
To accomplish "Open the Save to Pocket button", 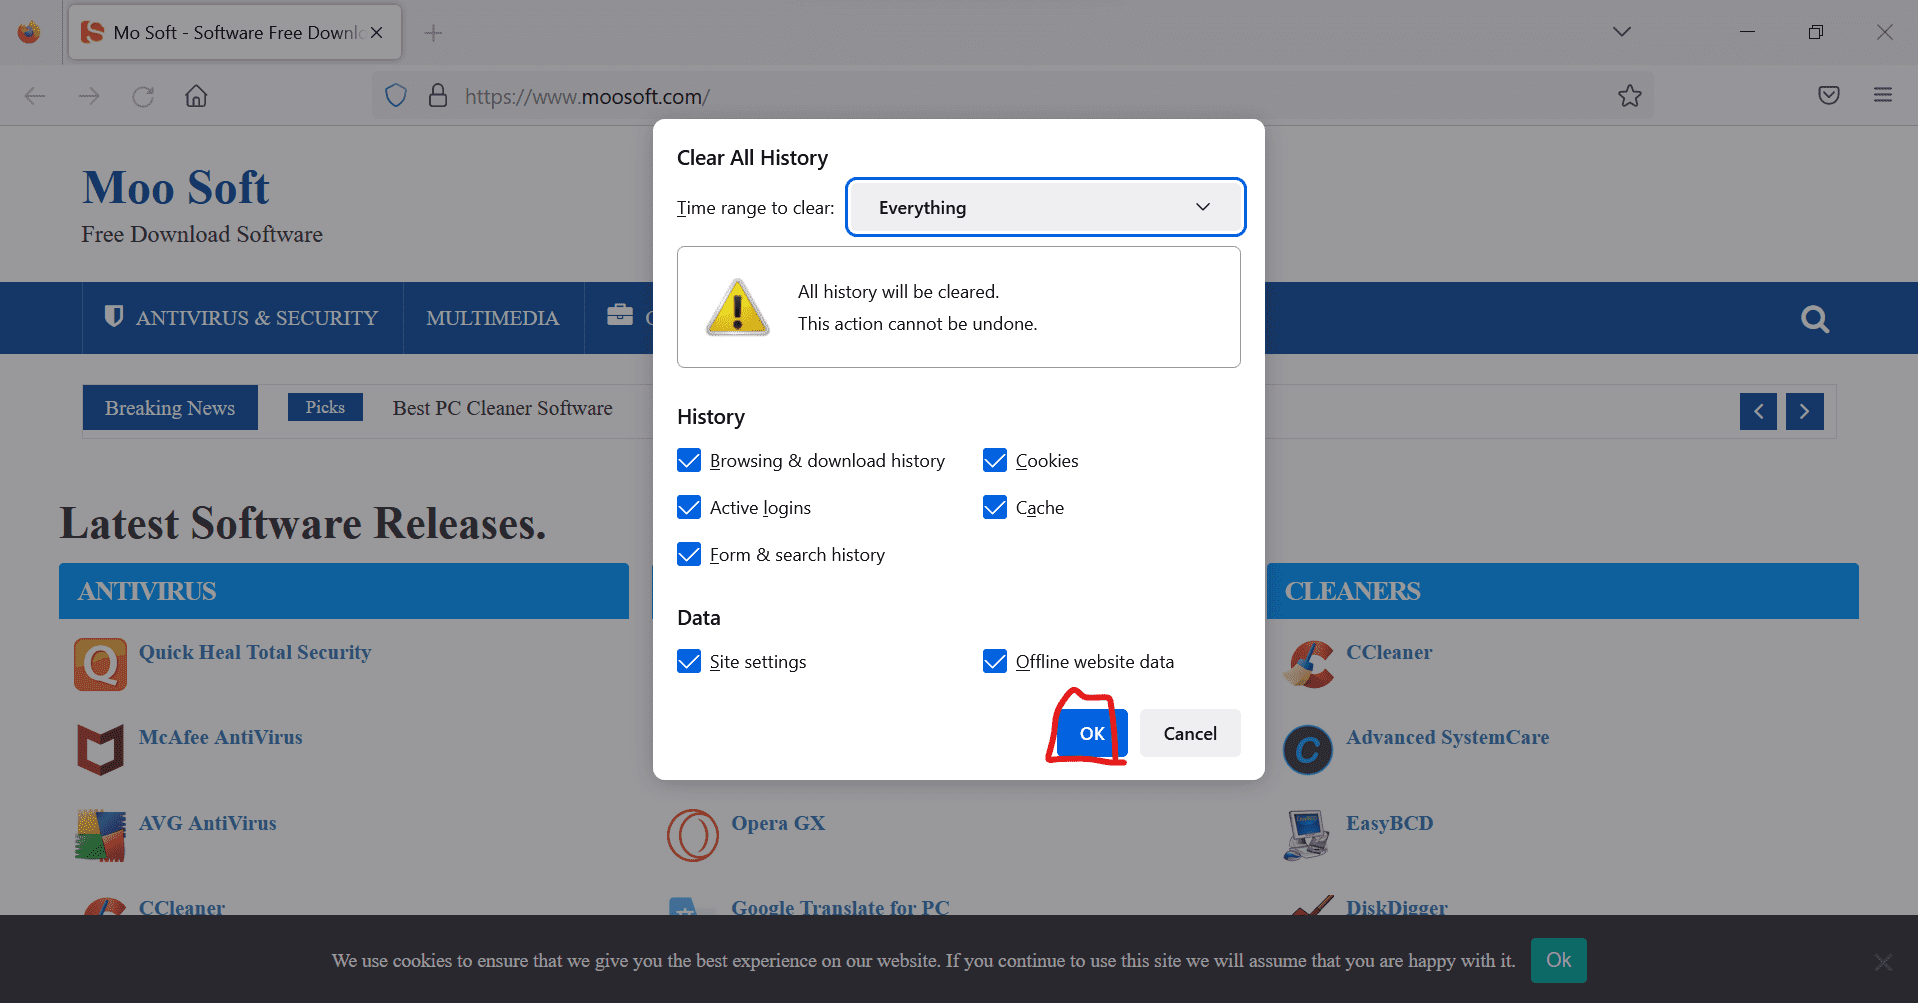I will point(1829,95).
